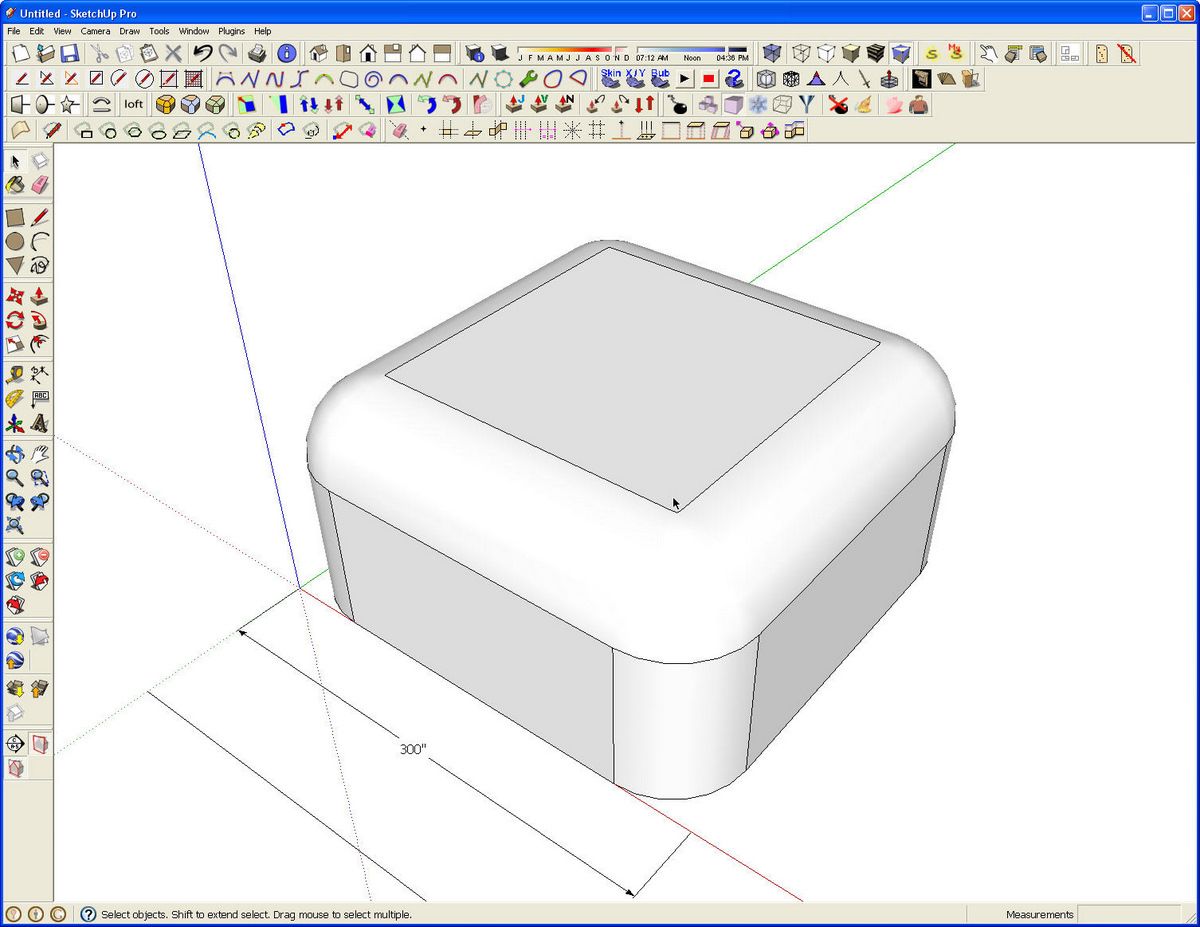Click the Zoom Extents tool

pos(15,526)
